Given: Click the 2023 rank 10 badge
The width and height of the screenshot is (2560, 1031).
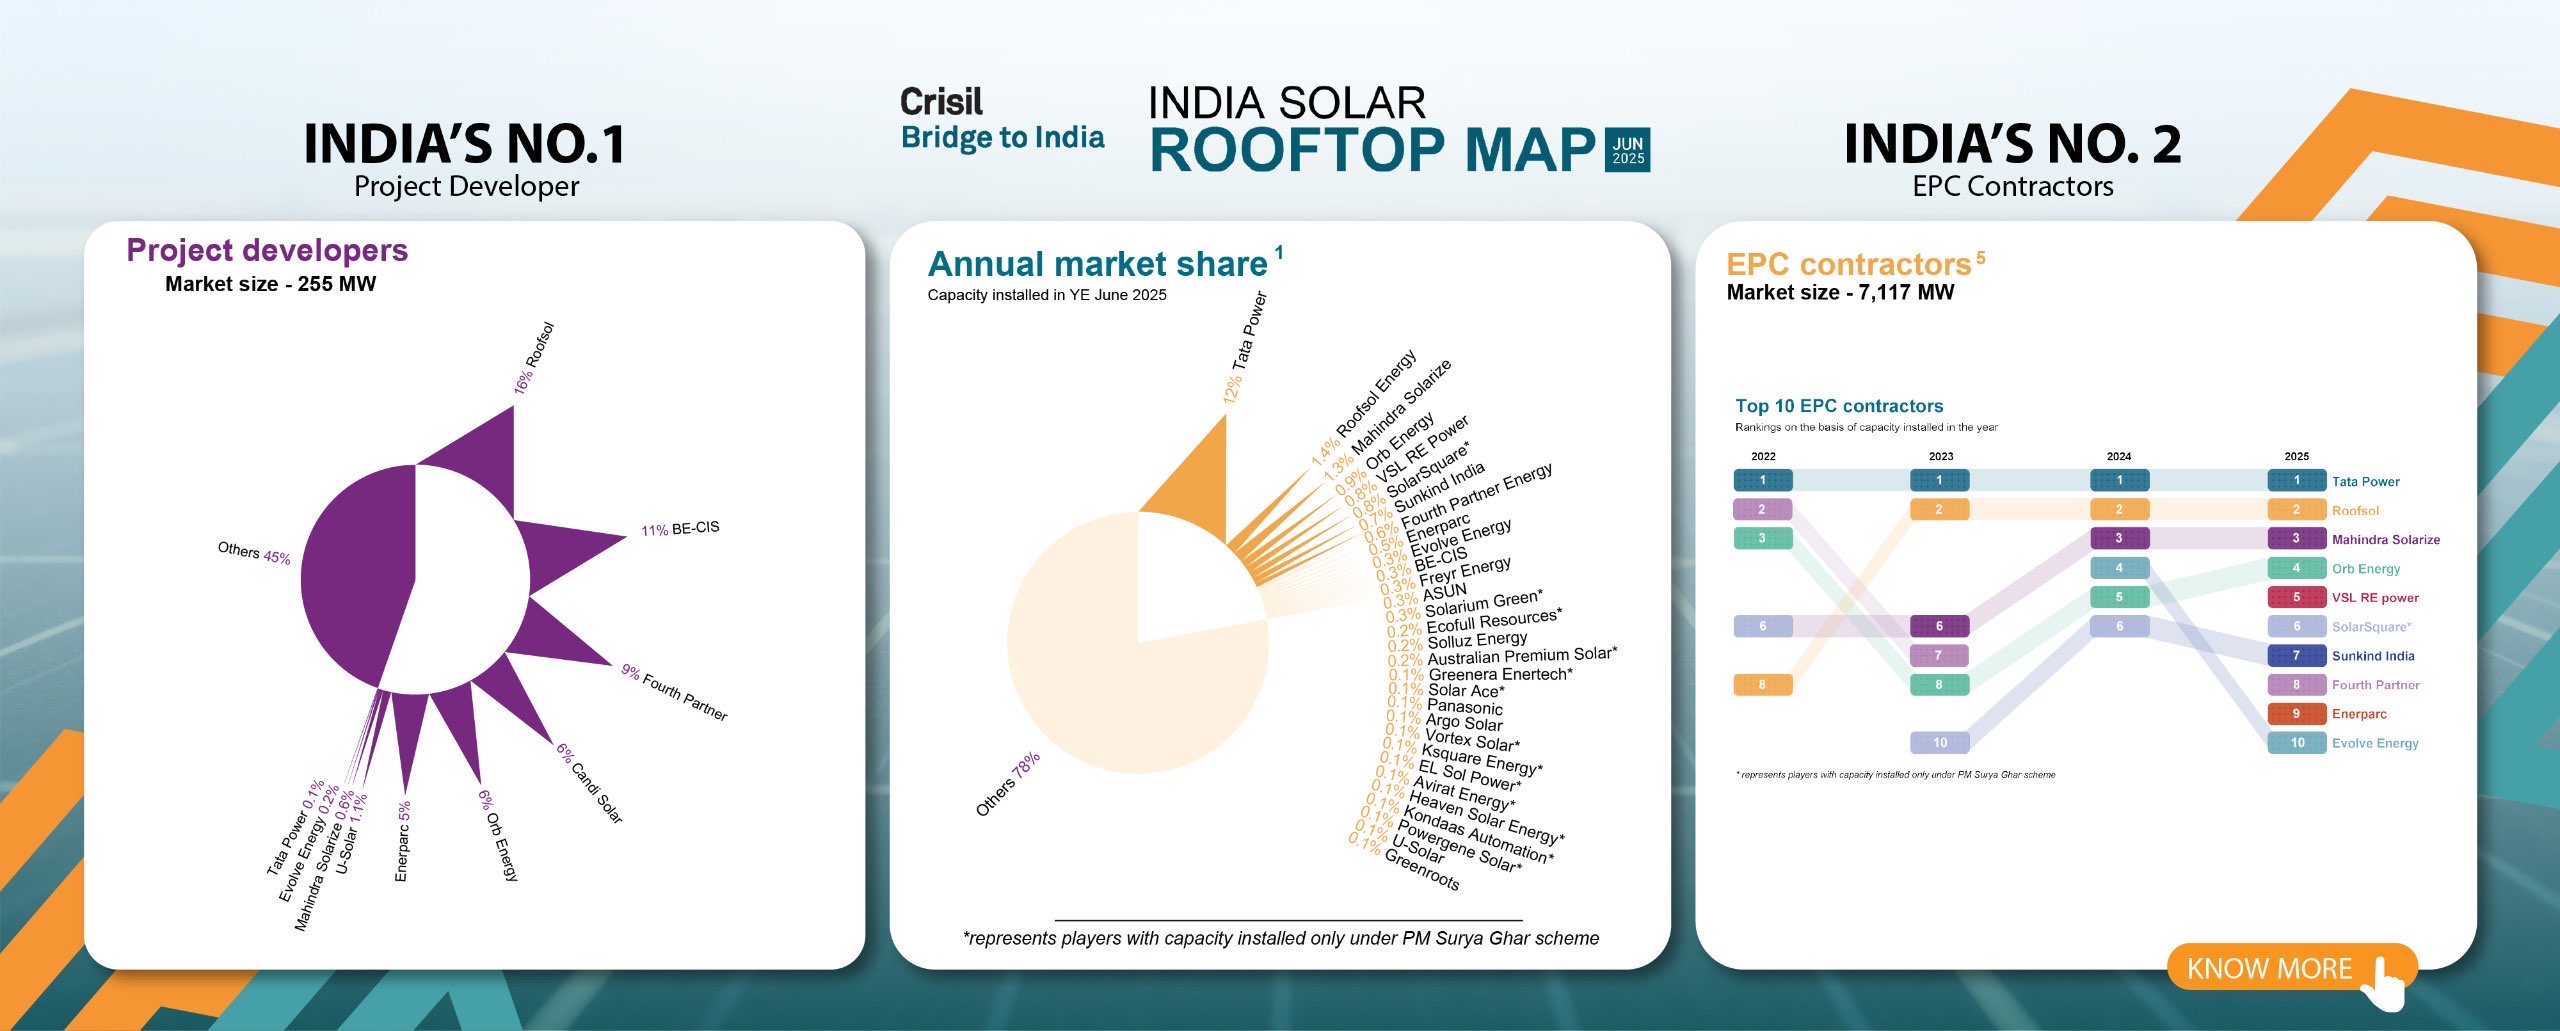Looking at the screenshot, I should pos(1939,743).
